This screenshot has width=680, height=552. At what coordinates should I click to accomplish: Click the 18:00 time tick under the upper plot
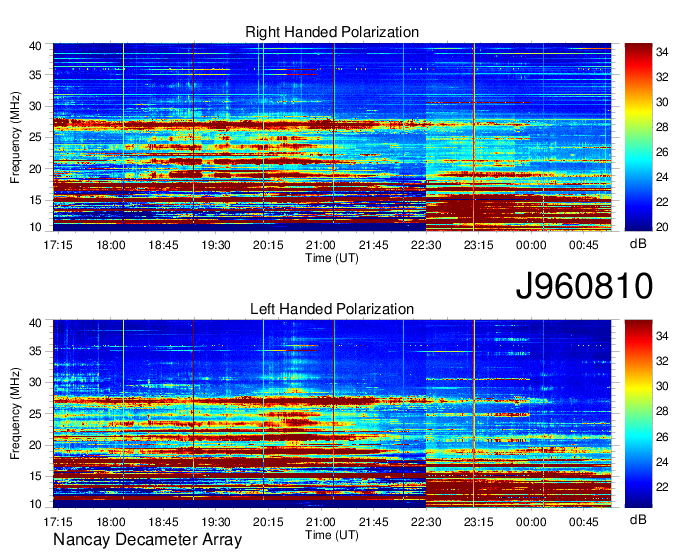111,245
